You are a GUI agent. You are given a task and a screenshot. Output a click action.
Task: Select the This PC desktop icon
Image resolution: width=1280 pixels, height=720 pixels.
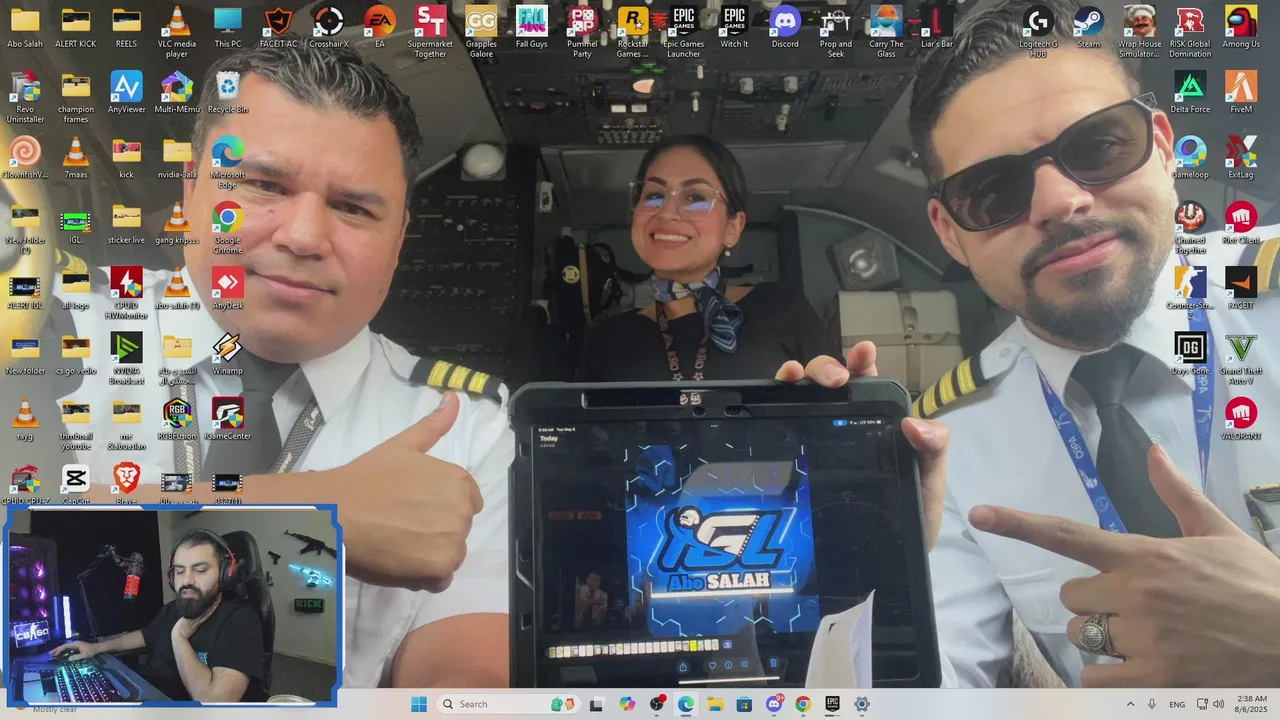(228, 28)
